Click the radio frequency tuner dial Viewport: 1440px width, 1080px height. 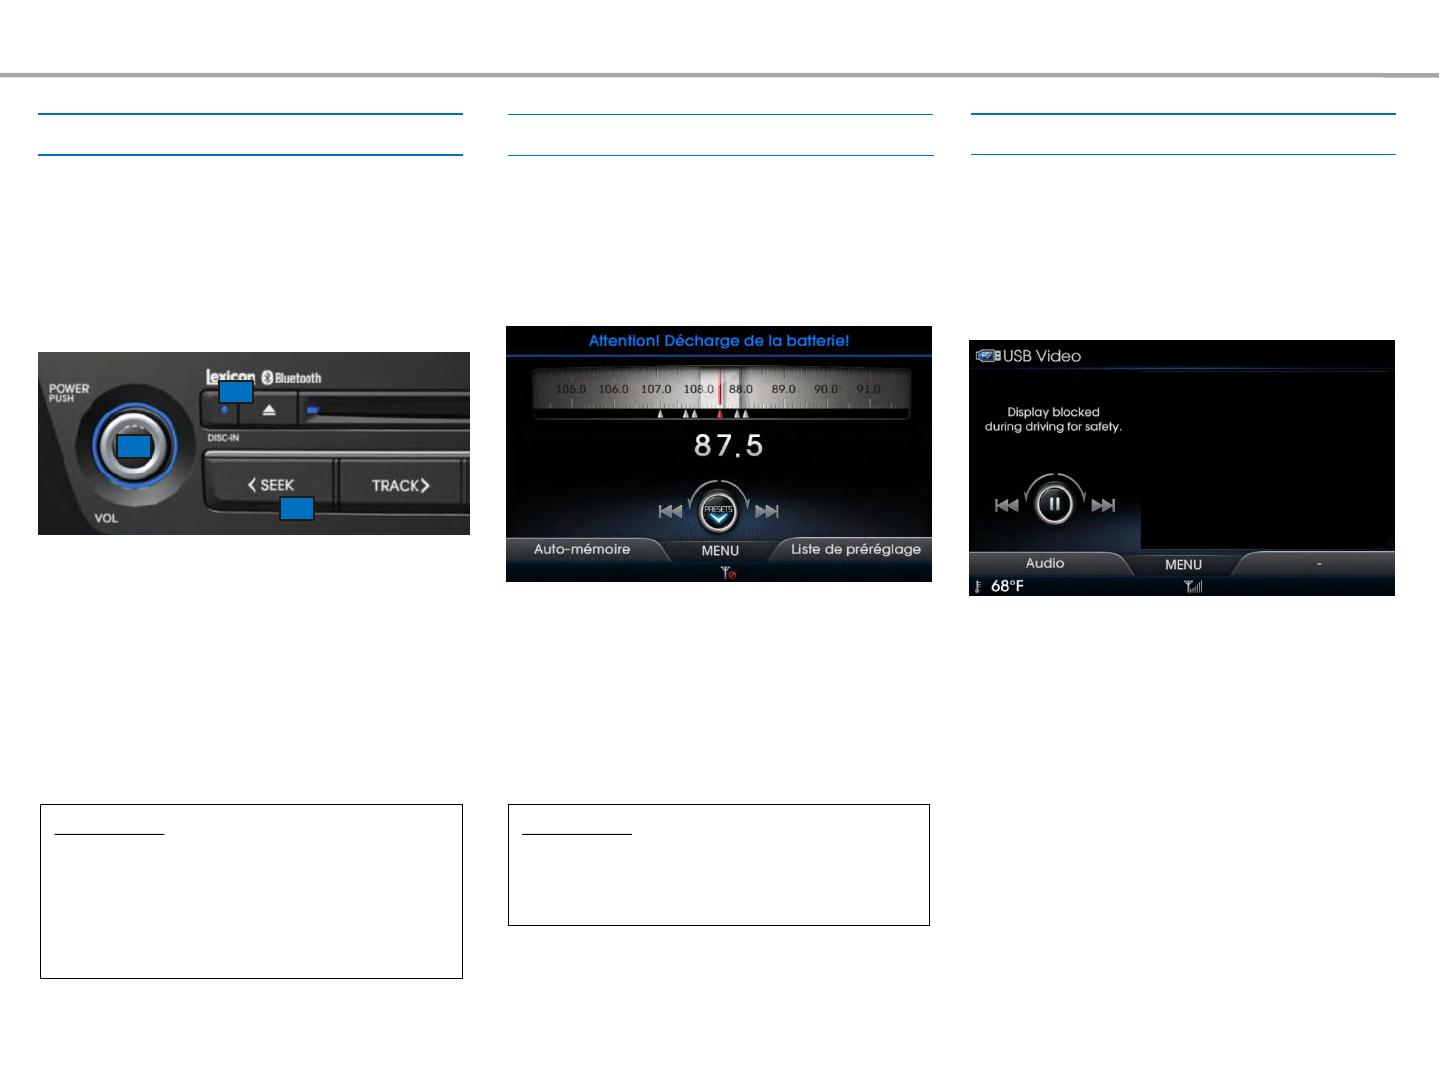coord(720,393)
